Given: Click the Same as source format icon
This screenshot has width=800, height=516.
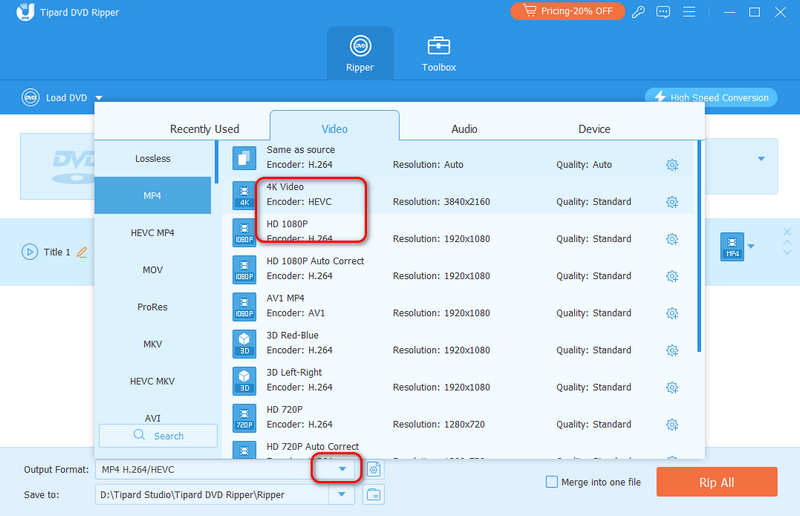Looking at the screenshot, I should (244, 158).
